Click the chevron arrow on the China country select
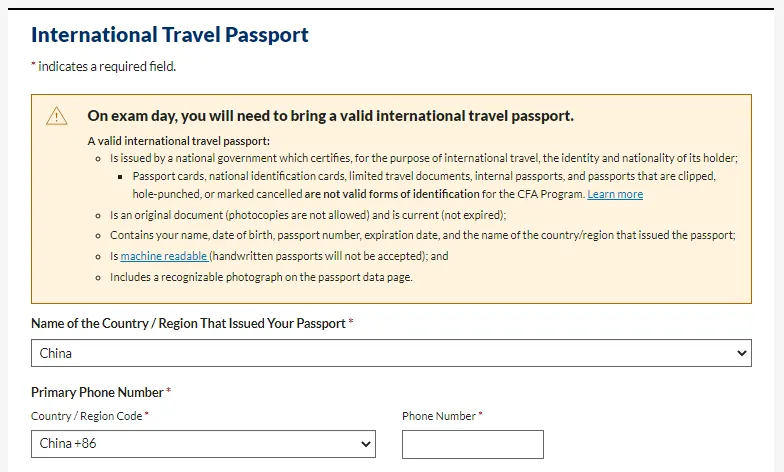The image size is (784, 472). tap(742, 353)
